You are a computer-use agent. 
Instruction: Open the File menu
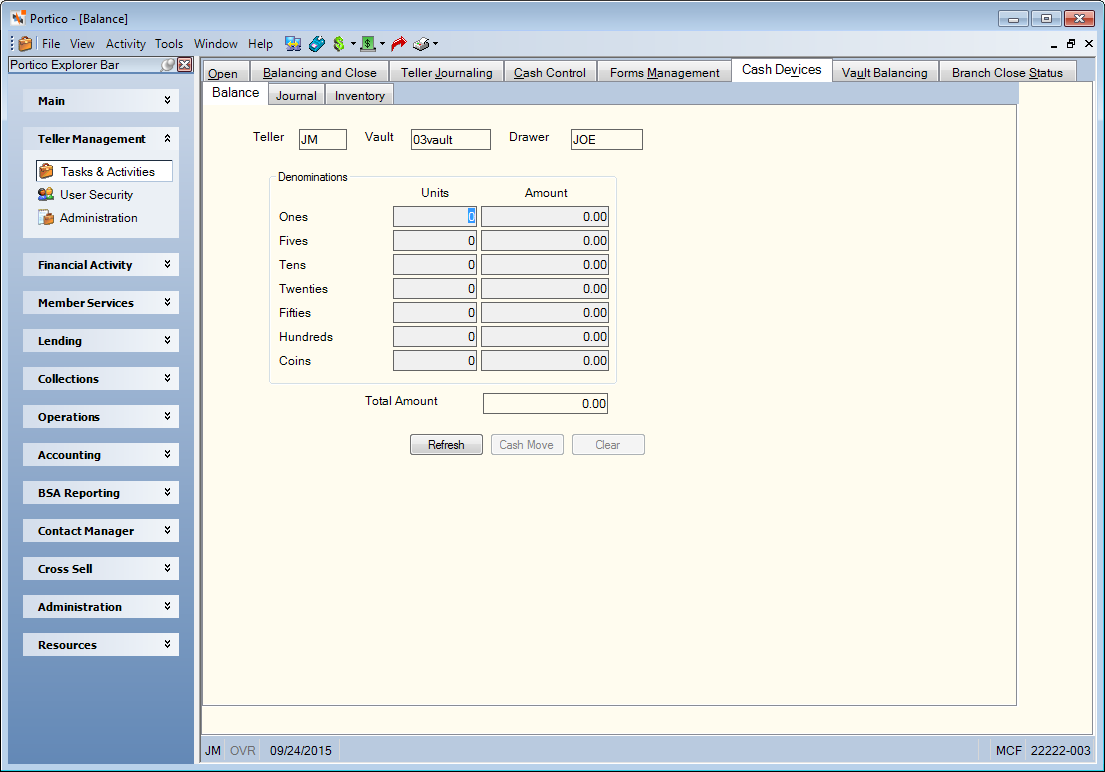(51, 44)
